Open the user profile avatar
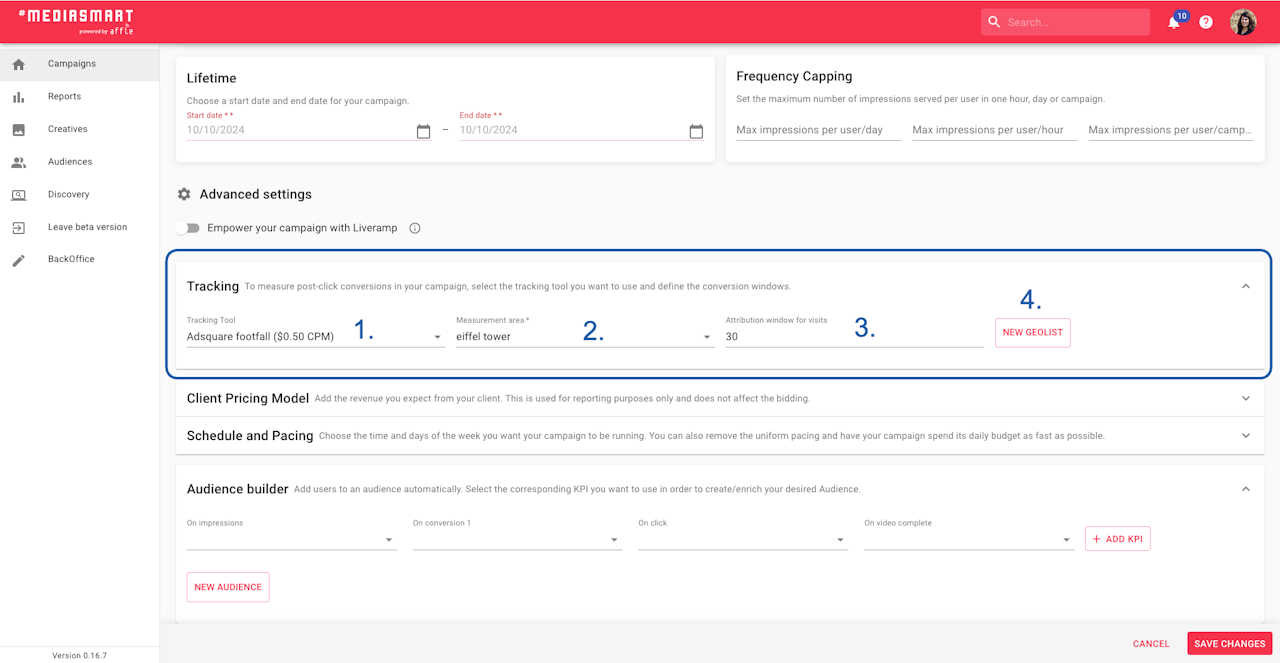The width and height of the screenshot is (1280, 663). [1243, 22]
